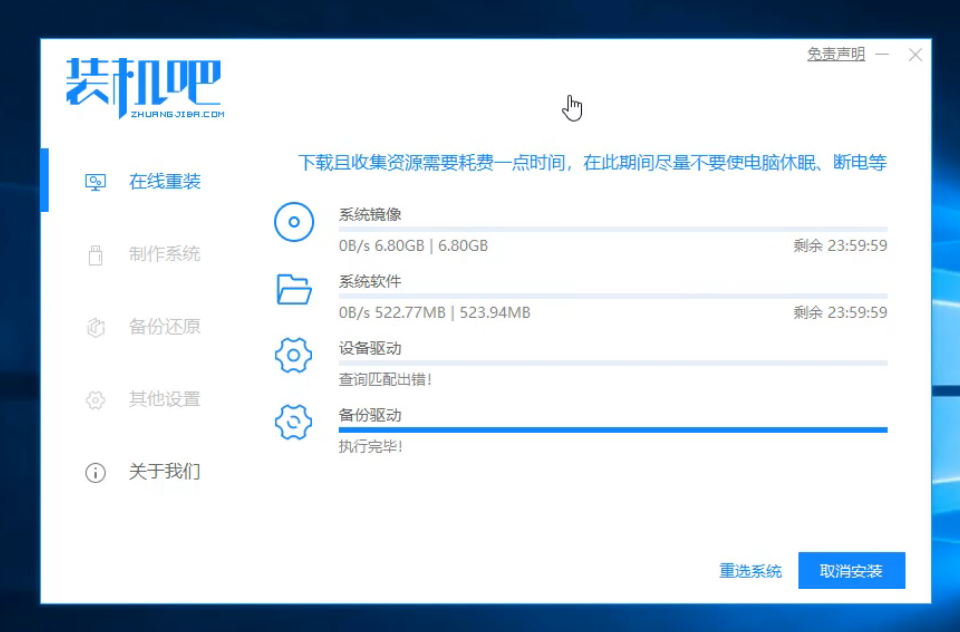Click the 备份驱动 clock-gear icon
960x632 pixels.
coord(293,424)
